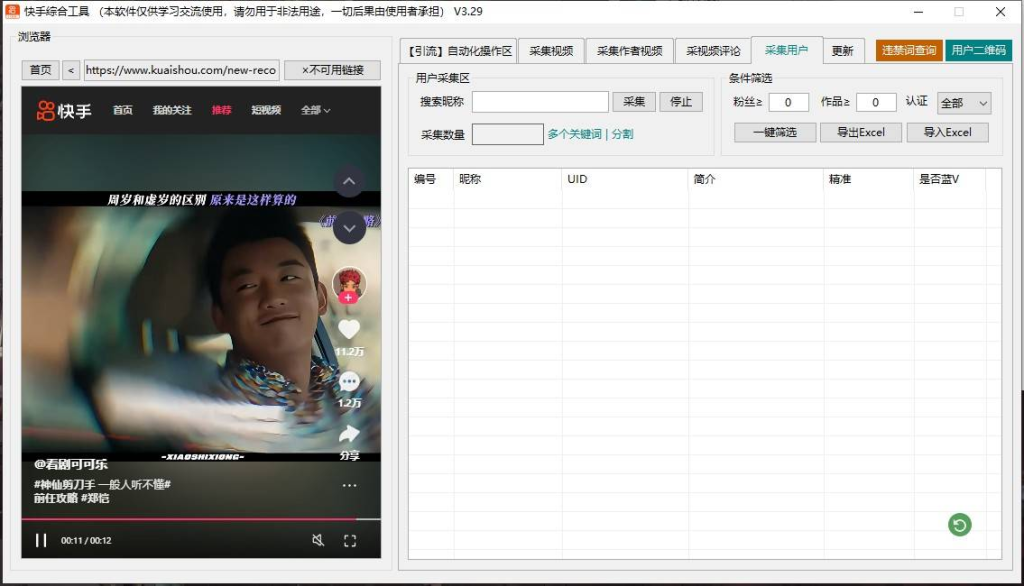Switch to the 采集视频 tab

(x=551, y=50)
